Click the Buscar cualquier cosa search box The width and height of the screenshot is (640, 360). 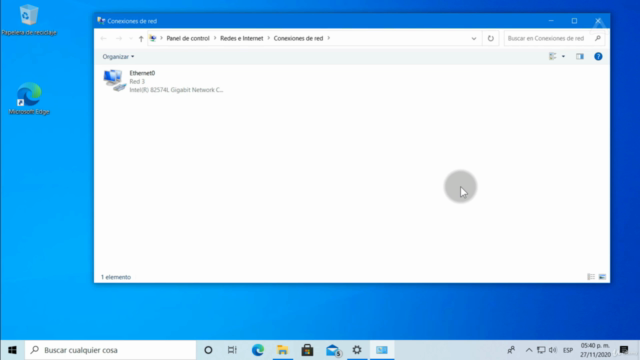pyautogui.click(x=111, y=350)
